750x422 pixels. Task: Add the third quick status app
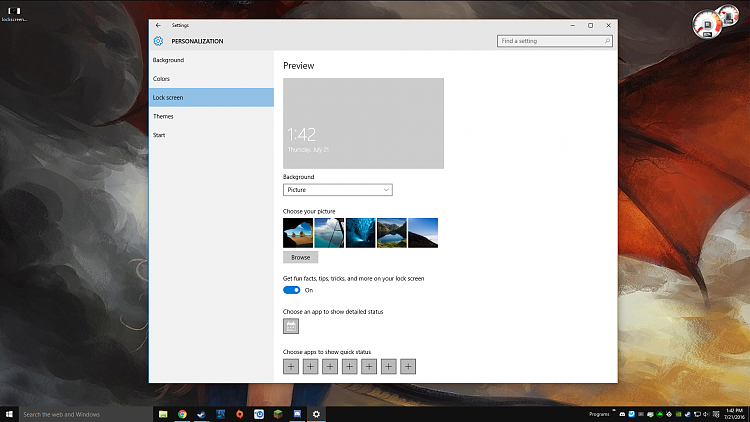[x=330, y=366]
